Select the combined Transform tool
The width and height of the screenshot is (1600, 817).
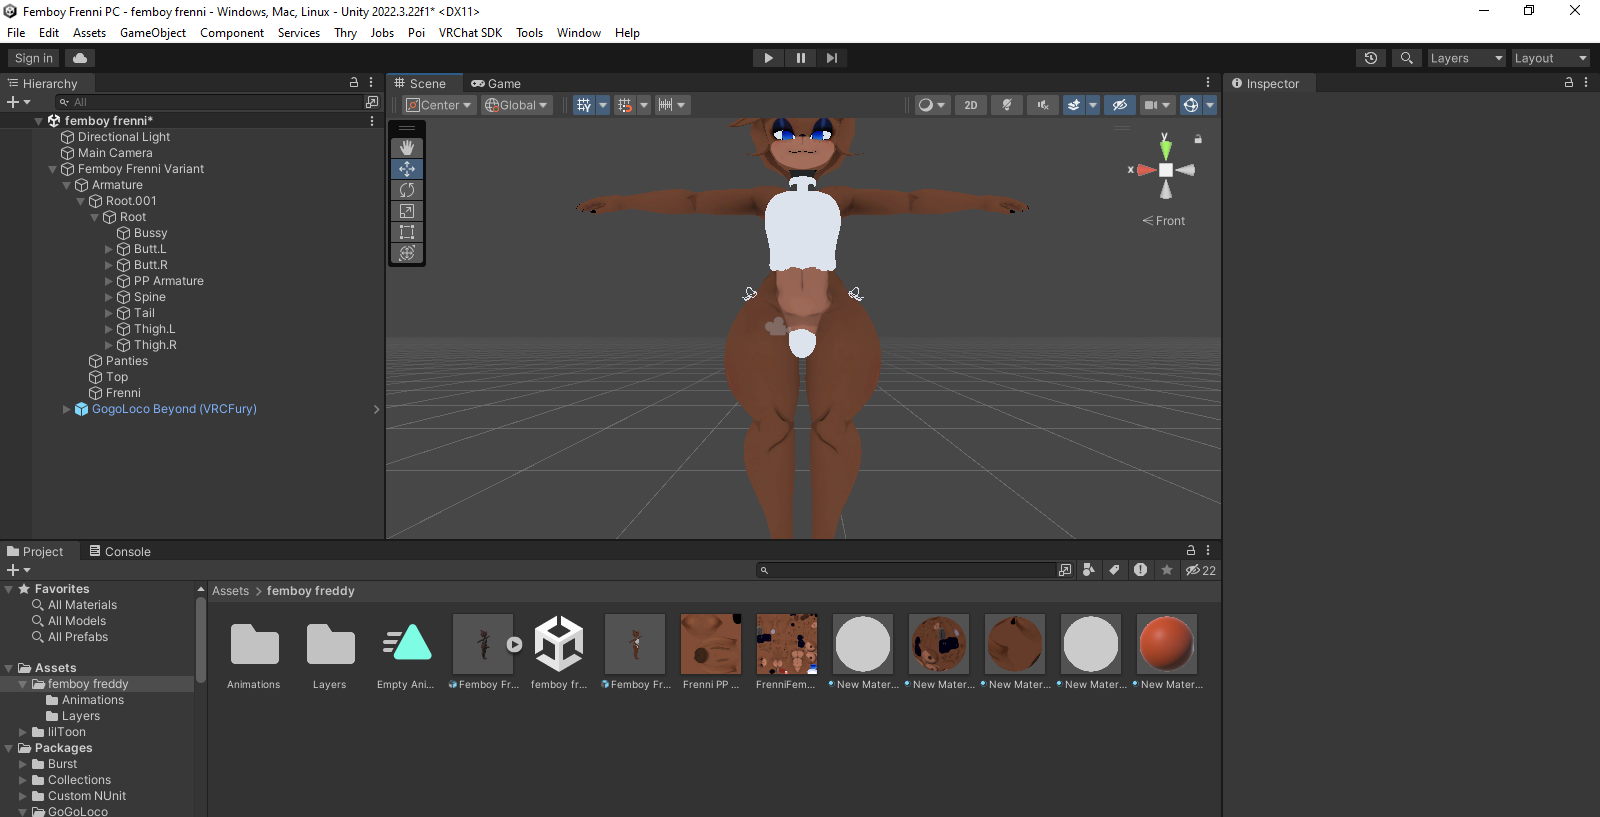(x=407, y=253)
